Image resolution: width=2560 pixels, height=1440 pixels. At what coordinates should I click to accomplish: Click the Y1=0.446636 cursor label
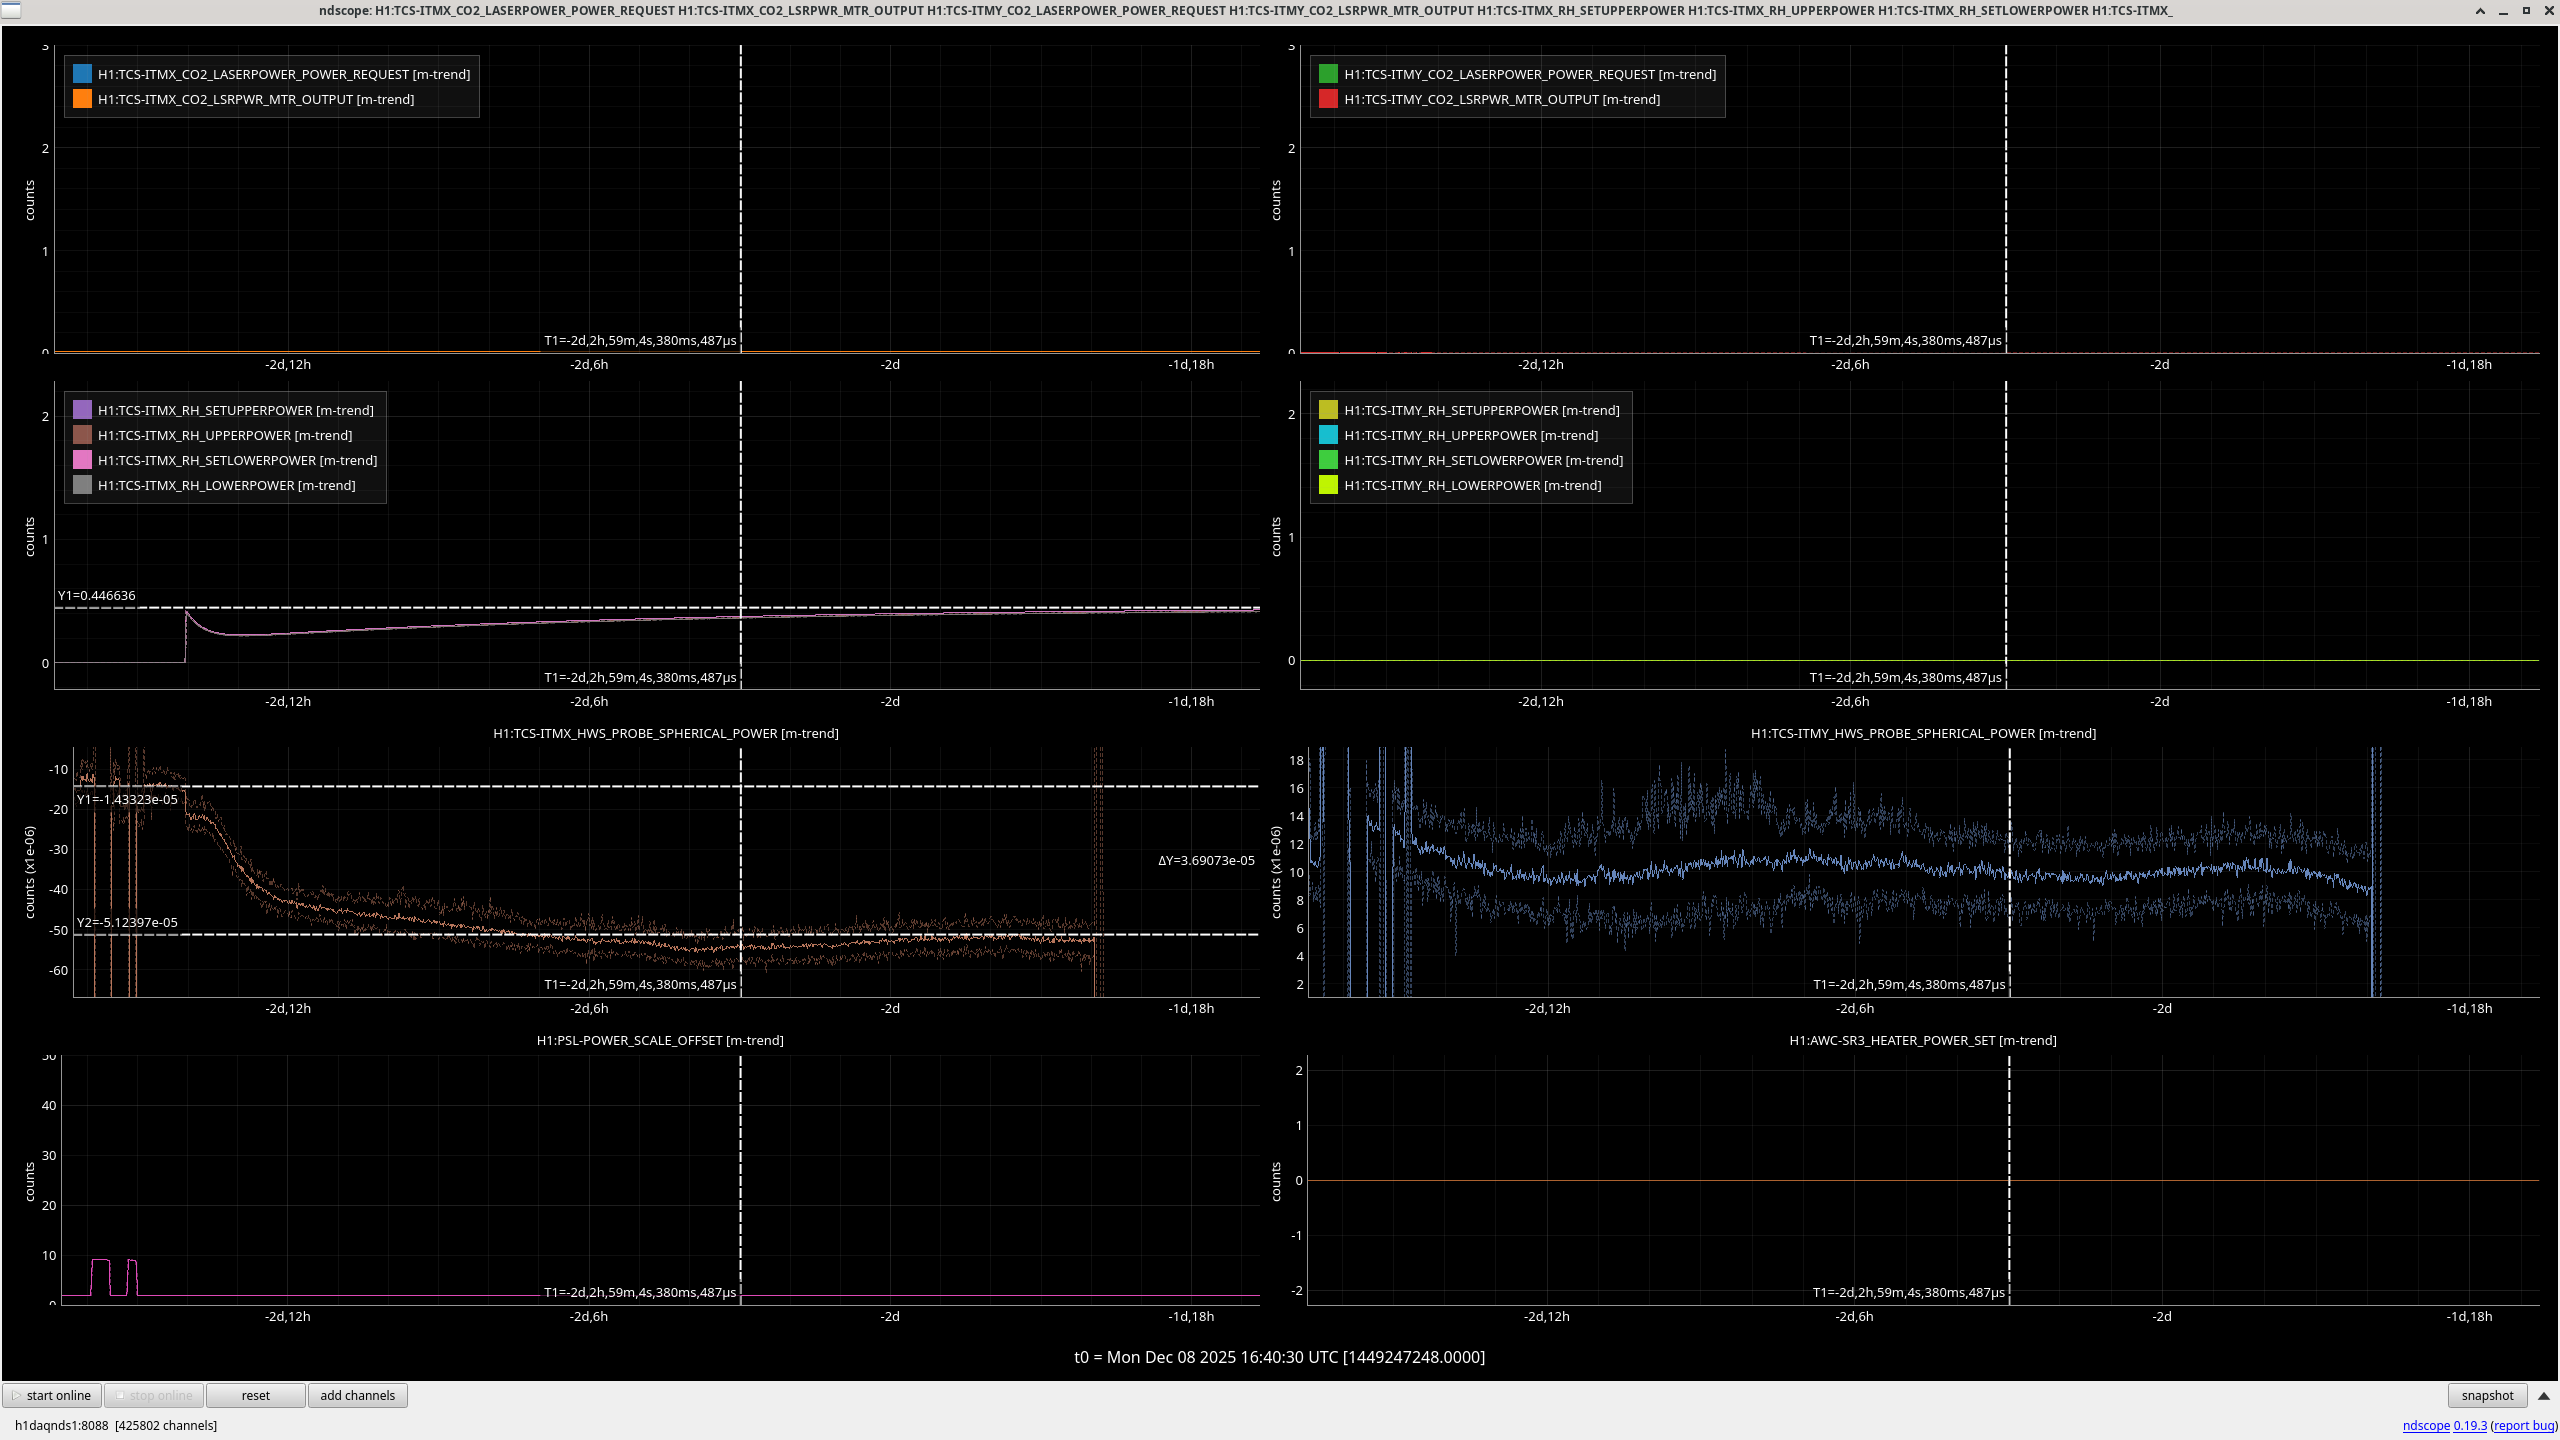coord(96,595)
